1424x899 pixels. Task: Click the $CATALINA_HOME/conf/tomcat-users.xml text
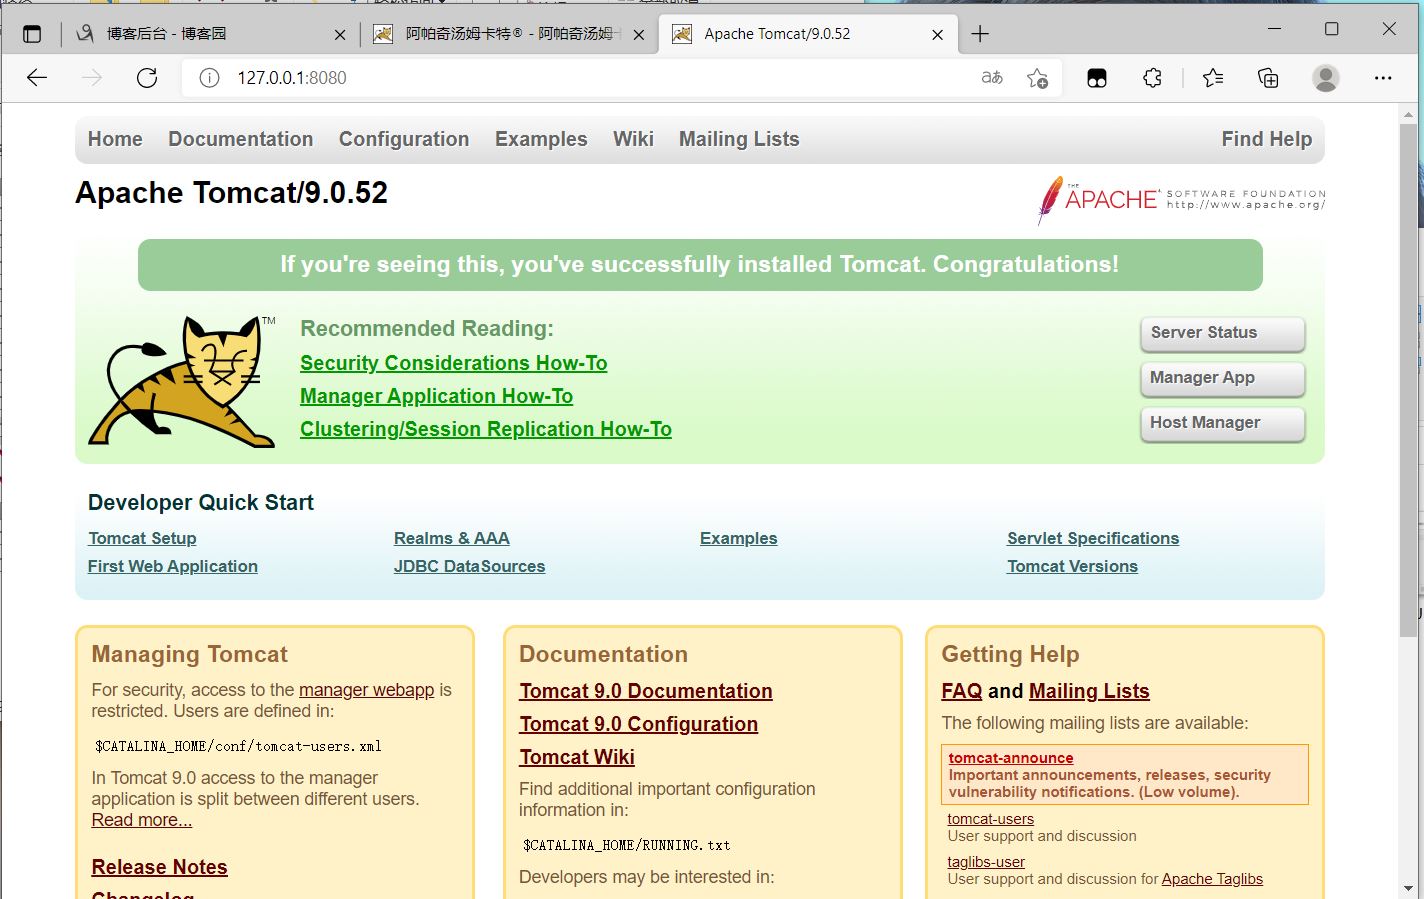pyautogui.click(x=238, y=746)
